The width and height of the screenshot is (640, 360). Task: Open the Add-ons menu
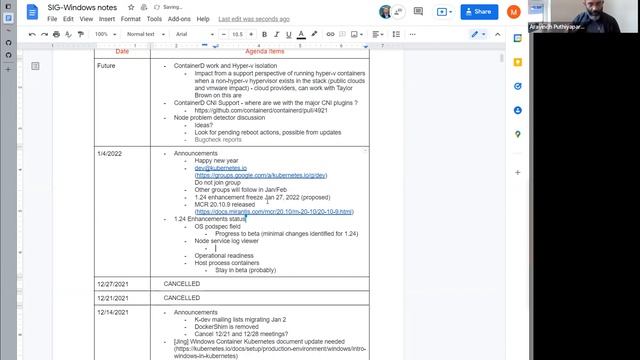point(179,19)
